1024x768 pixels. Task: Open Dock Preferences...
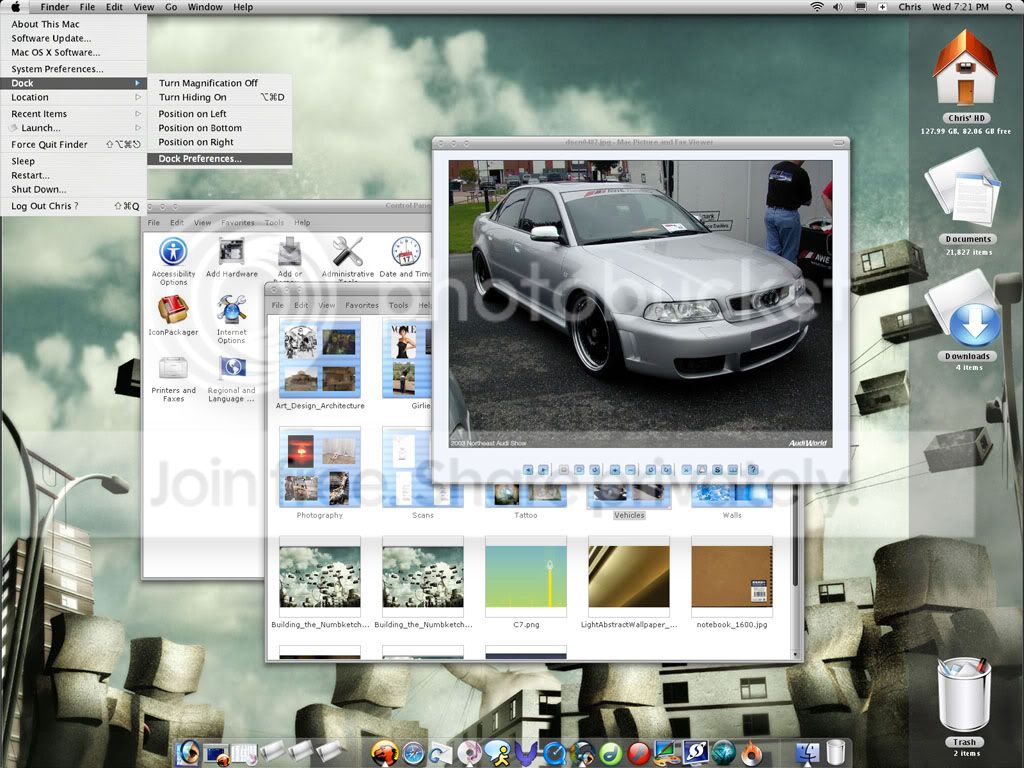219,159
